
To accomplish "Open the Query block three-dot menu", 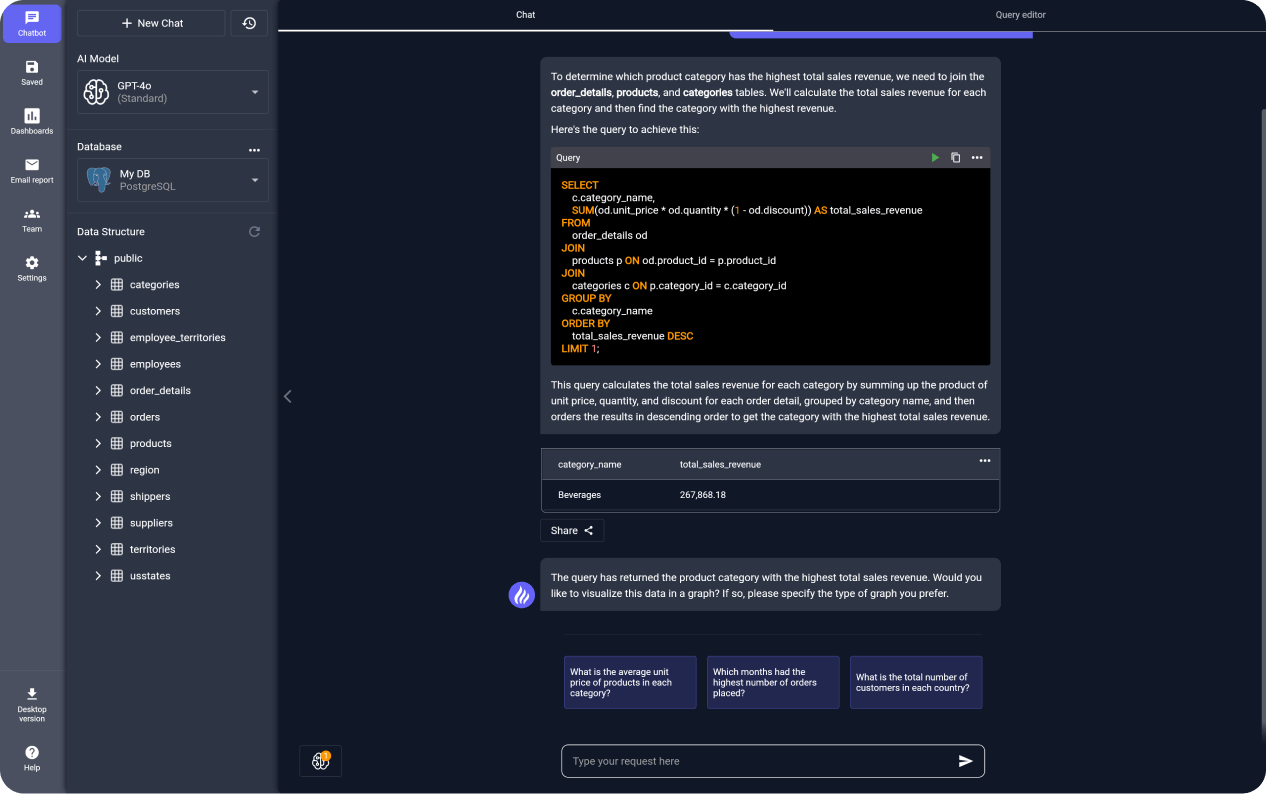I will tap(977, 158).
